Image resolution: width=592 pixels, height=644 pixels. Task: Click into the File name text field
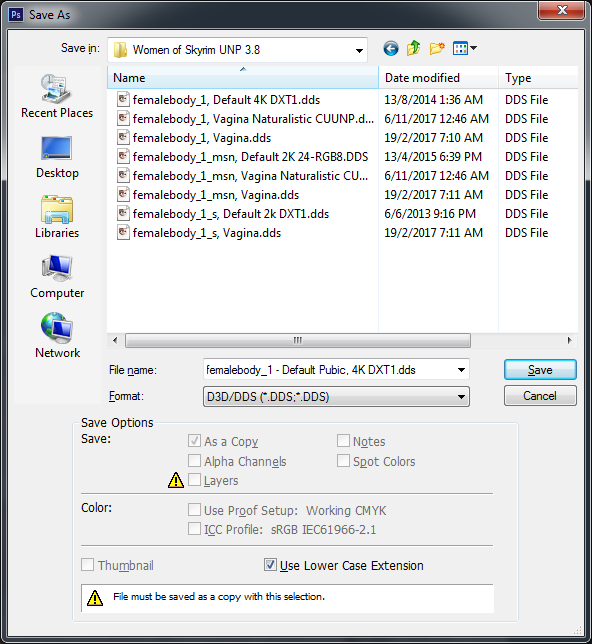tap(329, 370)
